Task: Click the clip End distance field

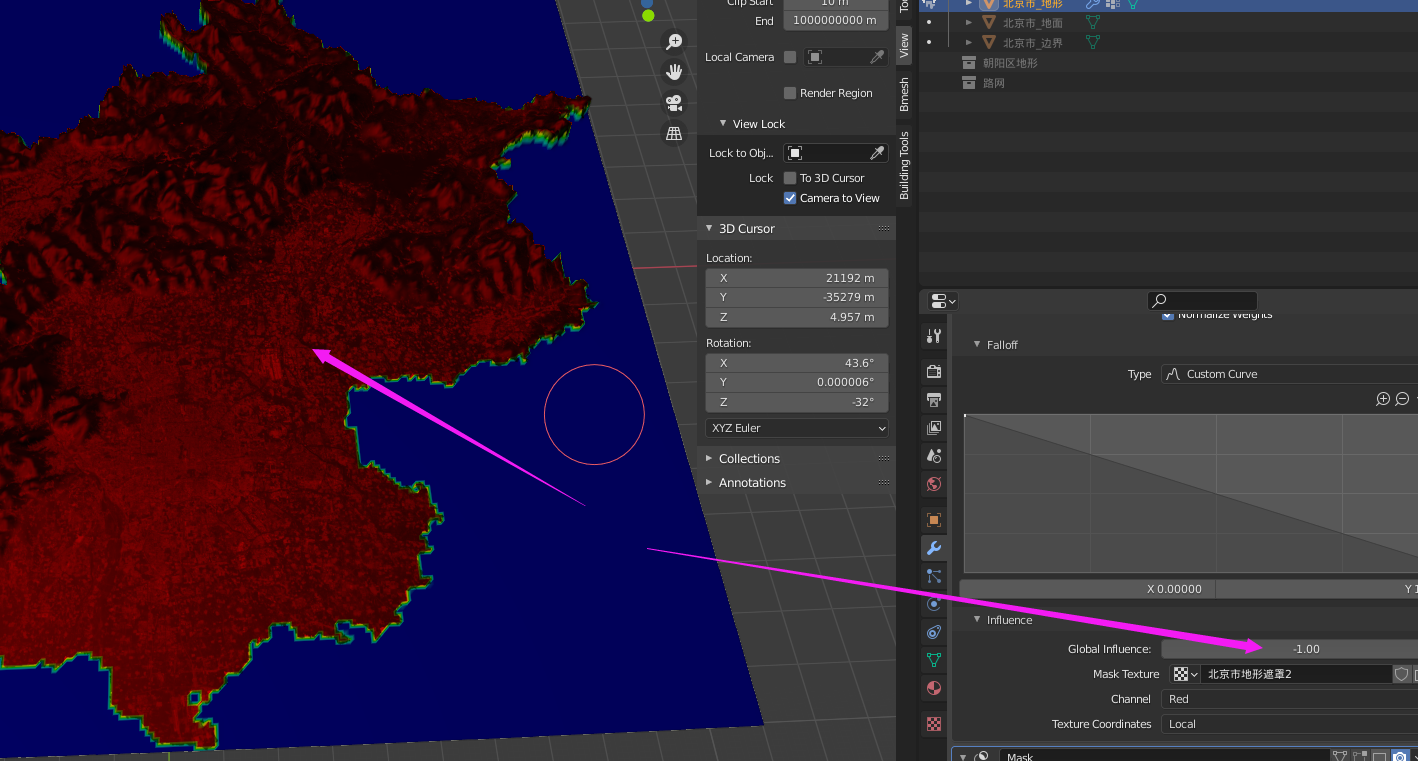Action: click(836, 20)
